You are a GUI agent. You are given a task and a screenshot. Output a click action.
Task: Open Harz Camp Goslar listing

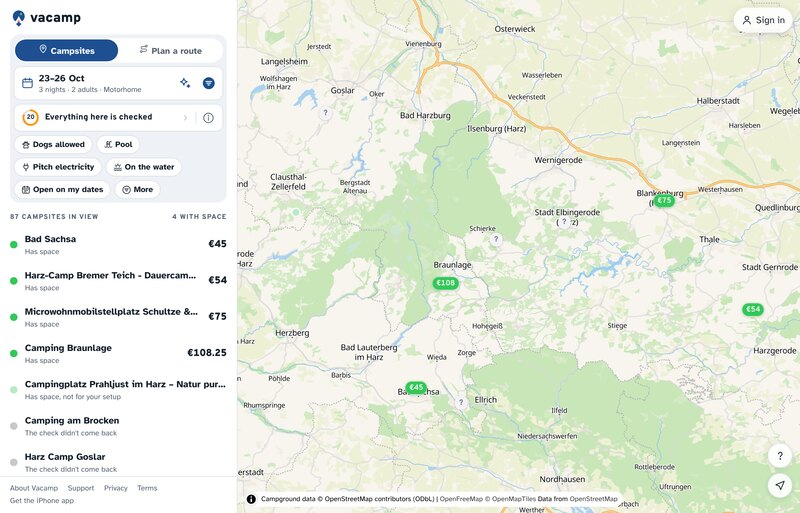(118, 461)
